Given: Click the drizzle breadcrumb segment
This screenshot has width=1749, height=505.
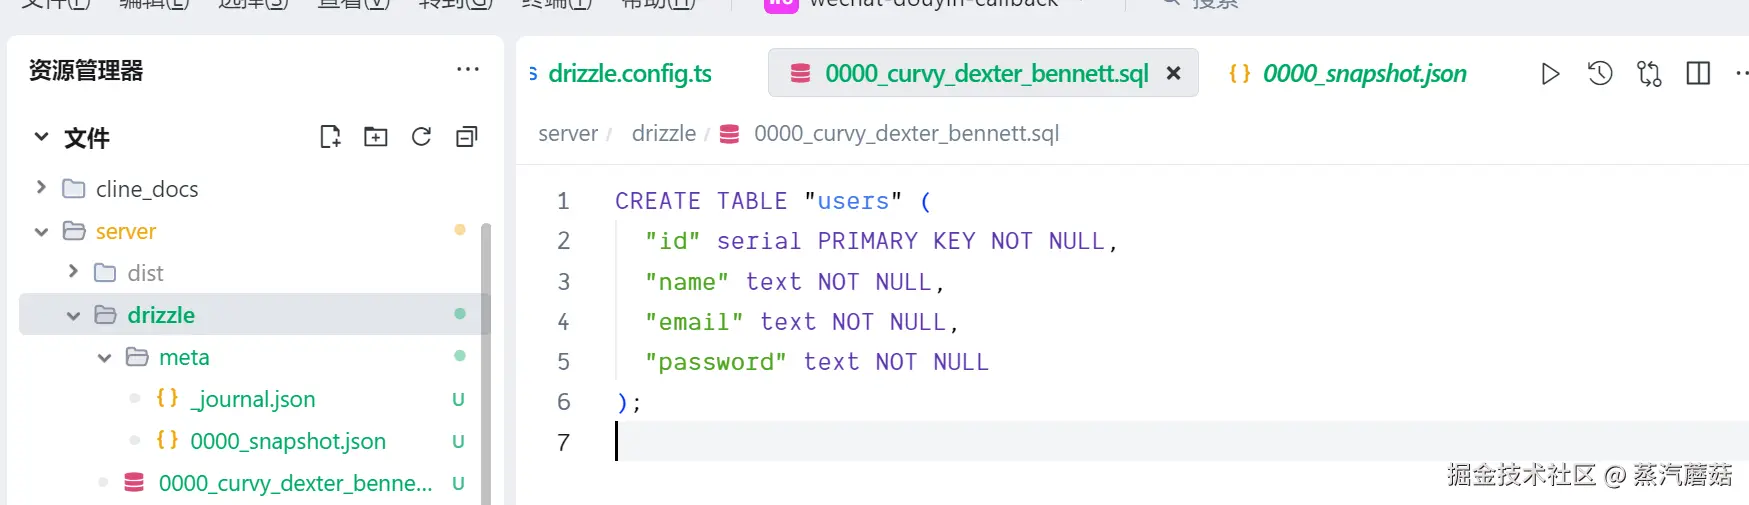Looking at the screenshot, I should point(664,134).
